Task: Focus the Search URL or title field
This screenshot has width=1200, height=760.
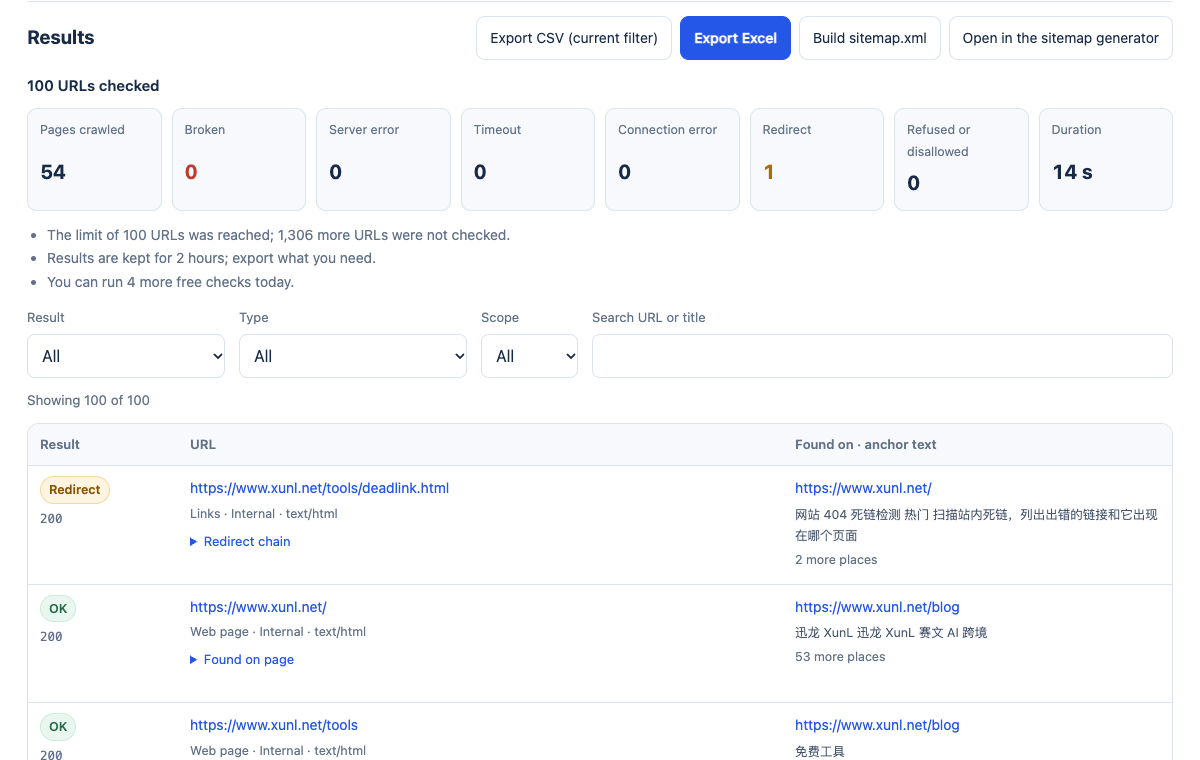Action: tap(882, 356)
